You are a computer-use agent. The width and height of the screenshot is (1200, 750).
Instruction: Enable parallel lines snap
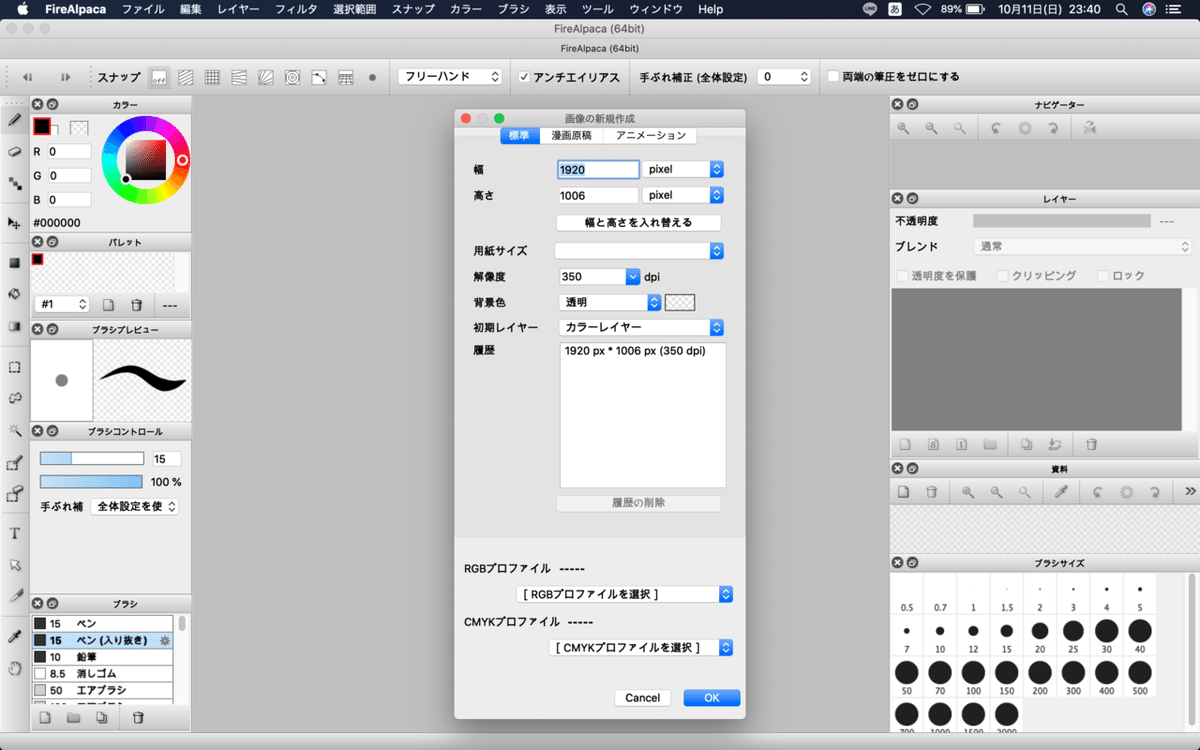pos(186,77)
